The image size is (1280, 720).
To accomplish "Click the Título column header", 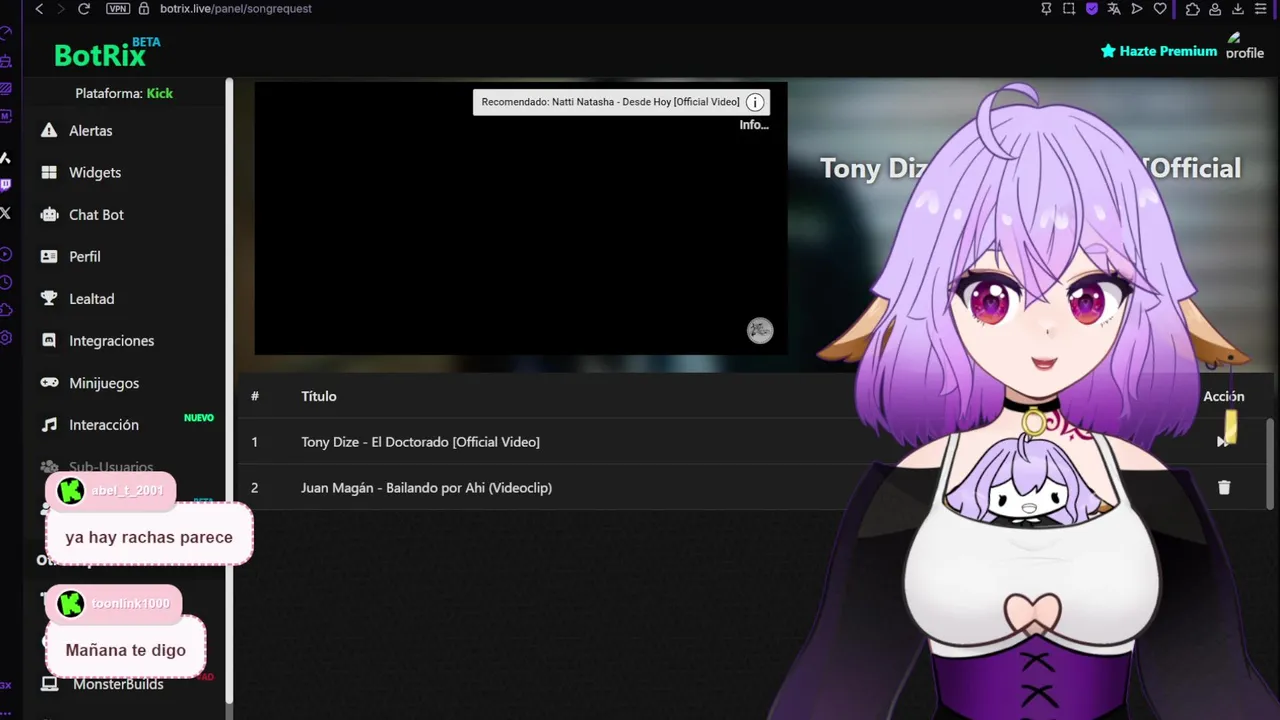I will pos(319,396).
